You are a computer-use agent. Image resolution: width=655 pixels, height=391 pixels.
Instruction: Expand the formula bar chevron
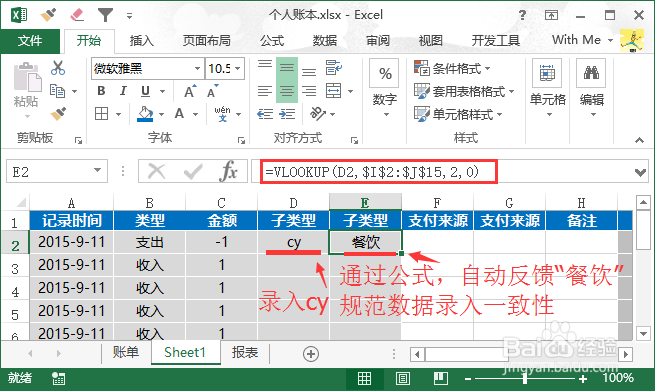pyautogui.click(x=640, y=172)
